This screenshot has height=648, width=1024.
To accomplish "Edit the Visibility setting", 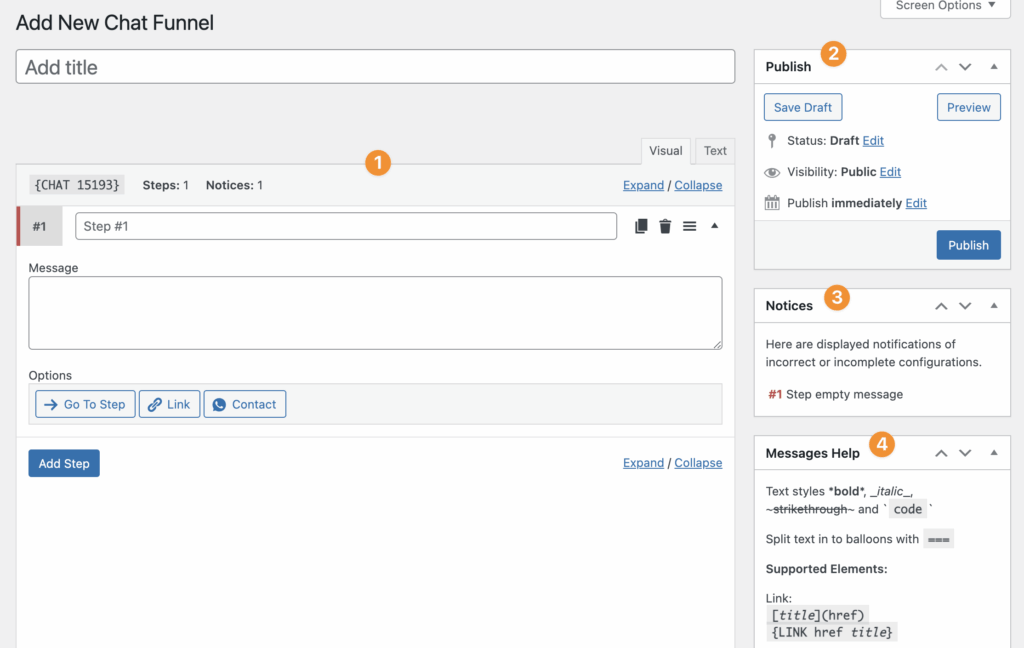I will 890,172.
